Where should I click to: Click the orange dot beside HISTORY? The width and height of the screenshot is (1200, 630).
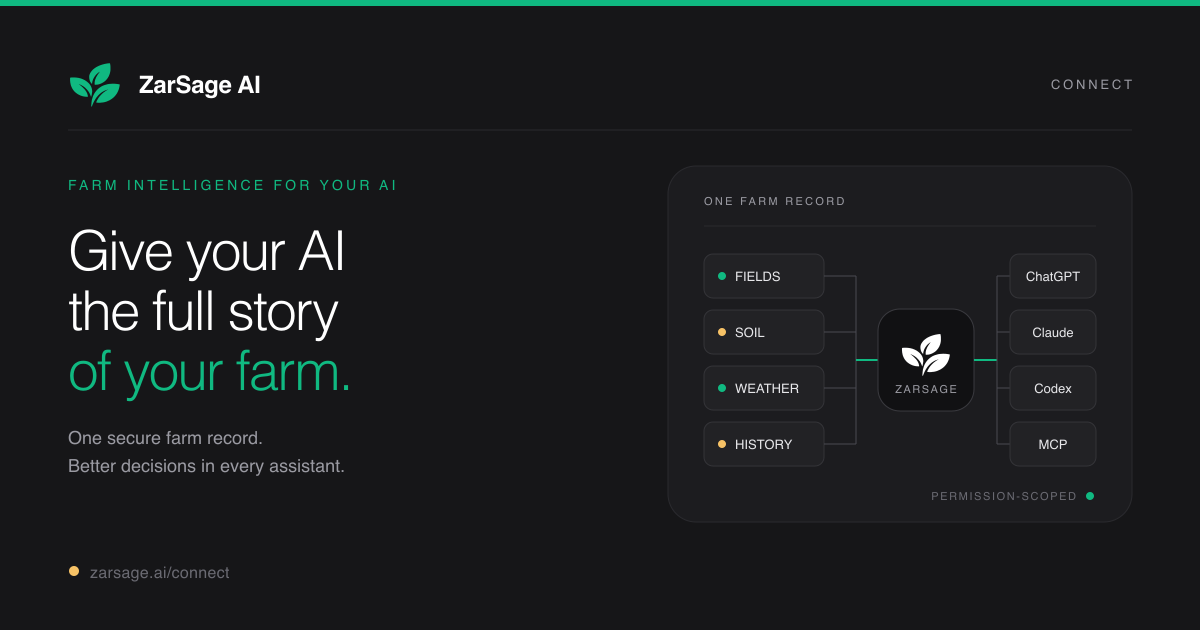point(722,444)
